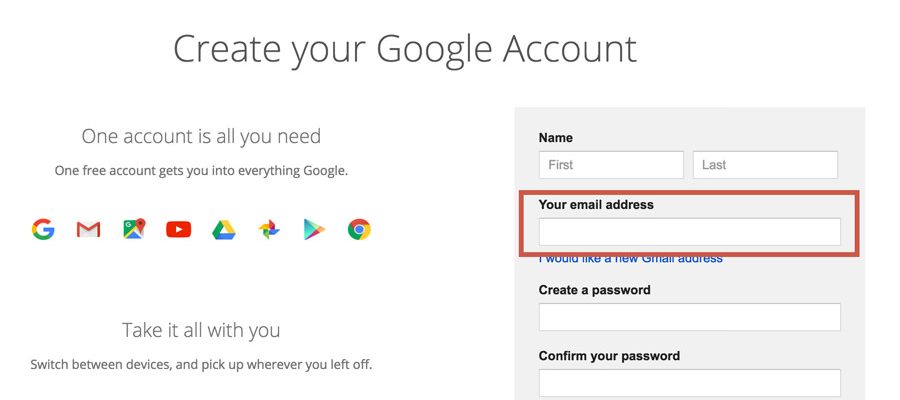
Task: Click the Google Drive triangle icon
Action: tap(224, 230)
